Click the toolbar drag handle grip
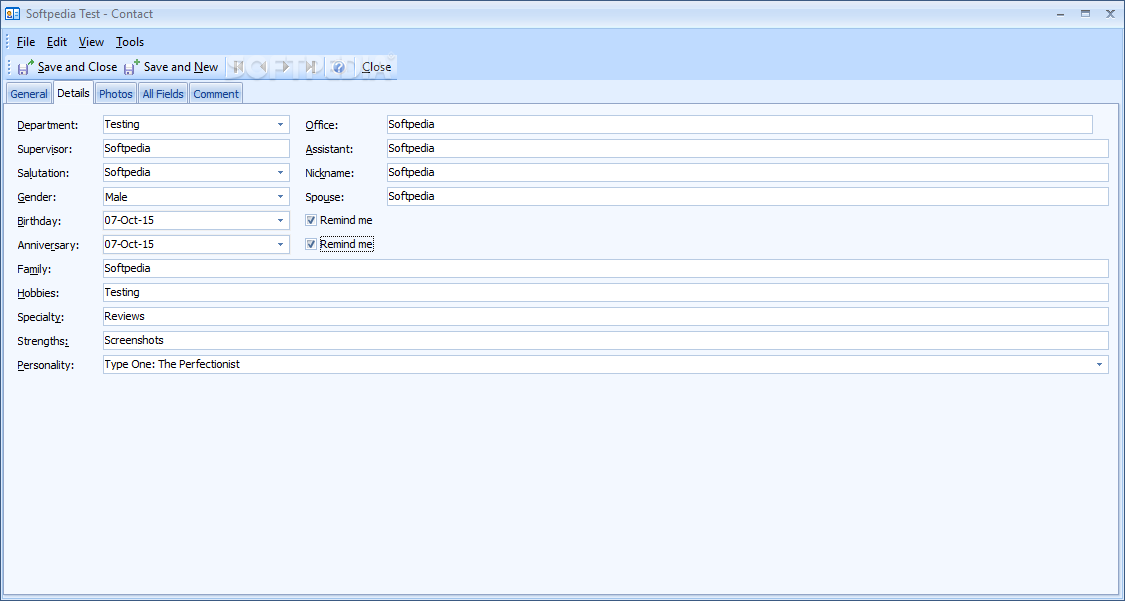Image resolution: width=1125 pixels, height=601 pixels. 9,67
